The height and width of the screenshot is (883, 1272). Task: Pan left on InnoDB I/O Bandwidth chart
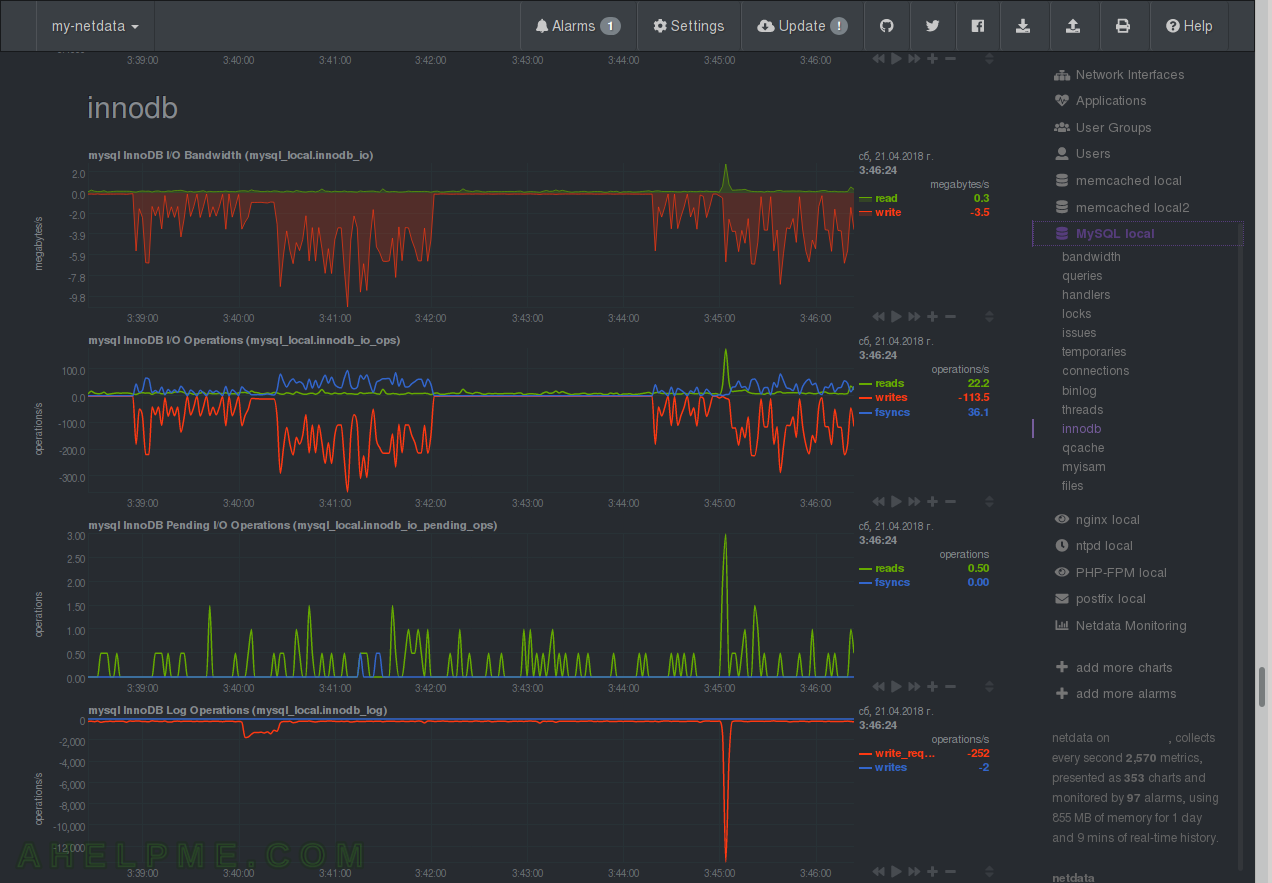pyautogui.click(x=878, y=317)
